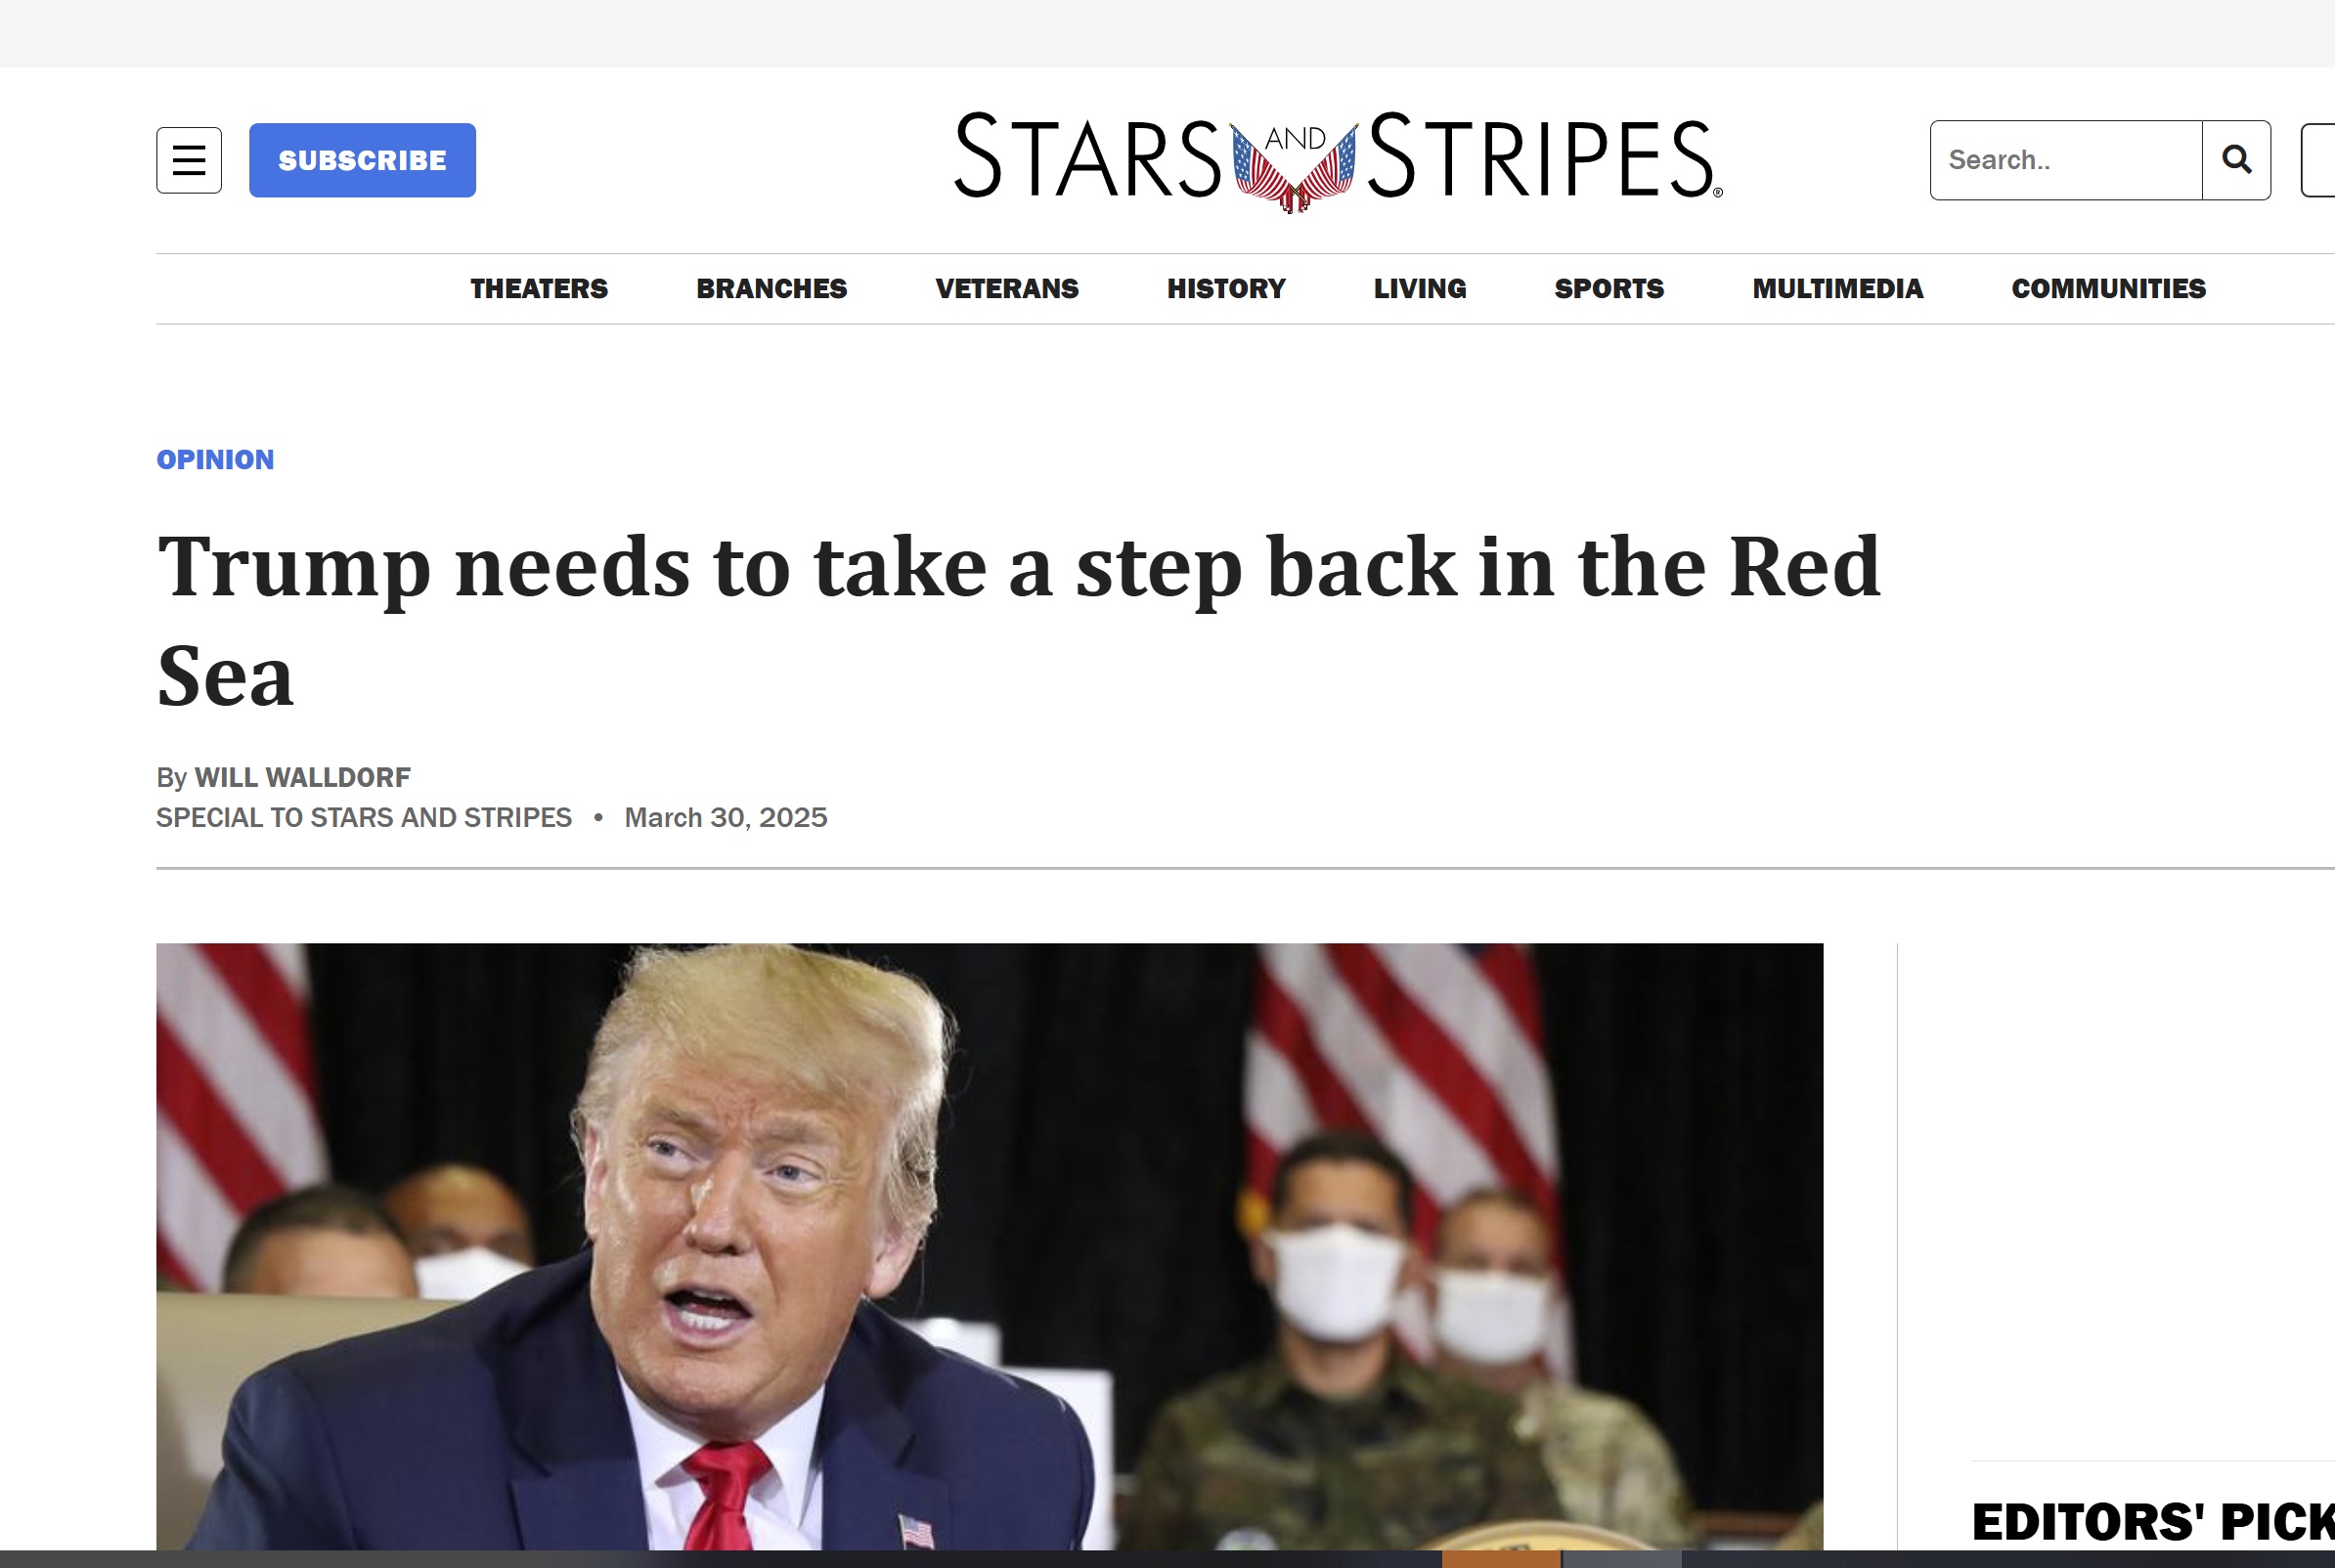Navigate to the Sports section
2335x1568 pixels.
[x=1609, y=289]
